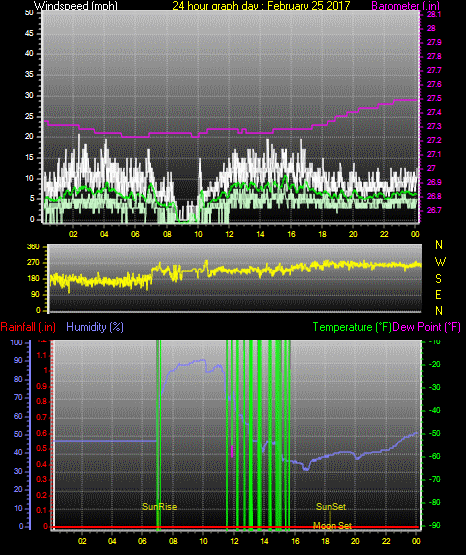Screen dimensions: 466x555
Task: Click the 'W' compass direction label
Action: [x=440, y=262]
